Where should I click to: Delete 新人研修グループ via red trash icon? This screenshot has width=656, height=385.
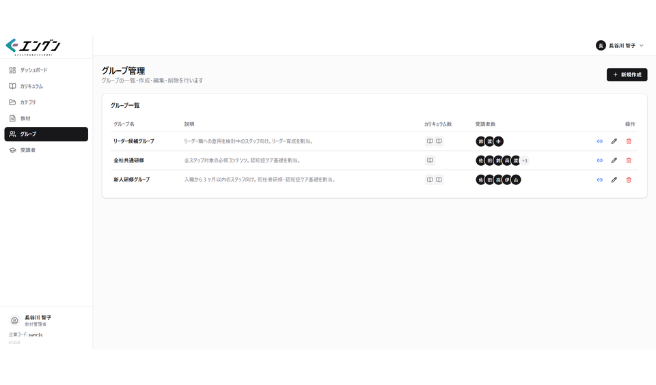(x=628, y=180)
